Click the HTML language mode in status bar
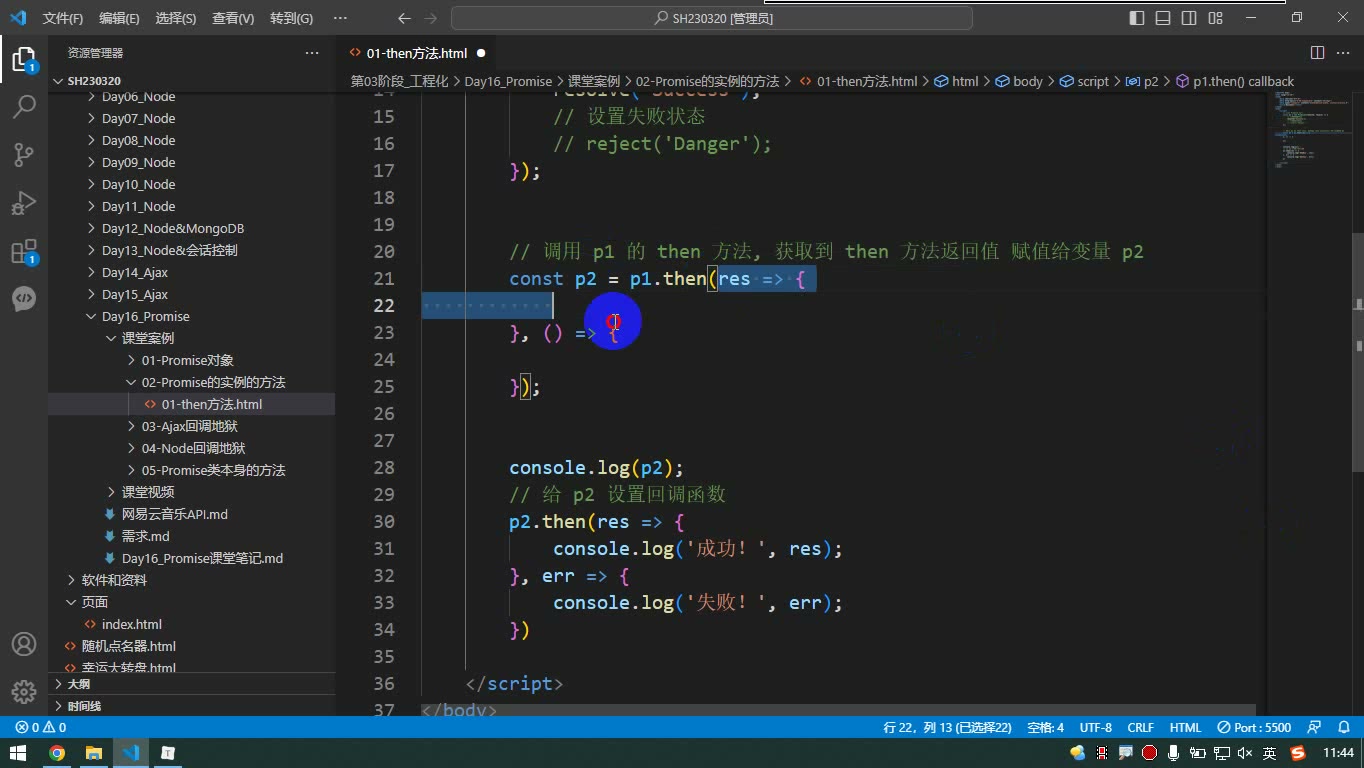 click(1185, 727)
